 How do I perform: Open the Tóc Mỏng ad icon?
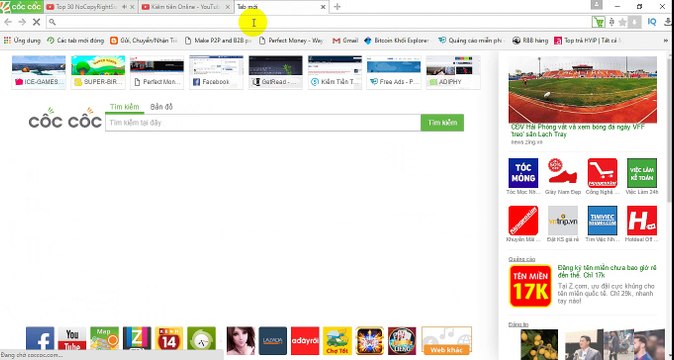pyautogui.click(x=523, y=173)
